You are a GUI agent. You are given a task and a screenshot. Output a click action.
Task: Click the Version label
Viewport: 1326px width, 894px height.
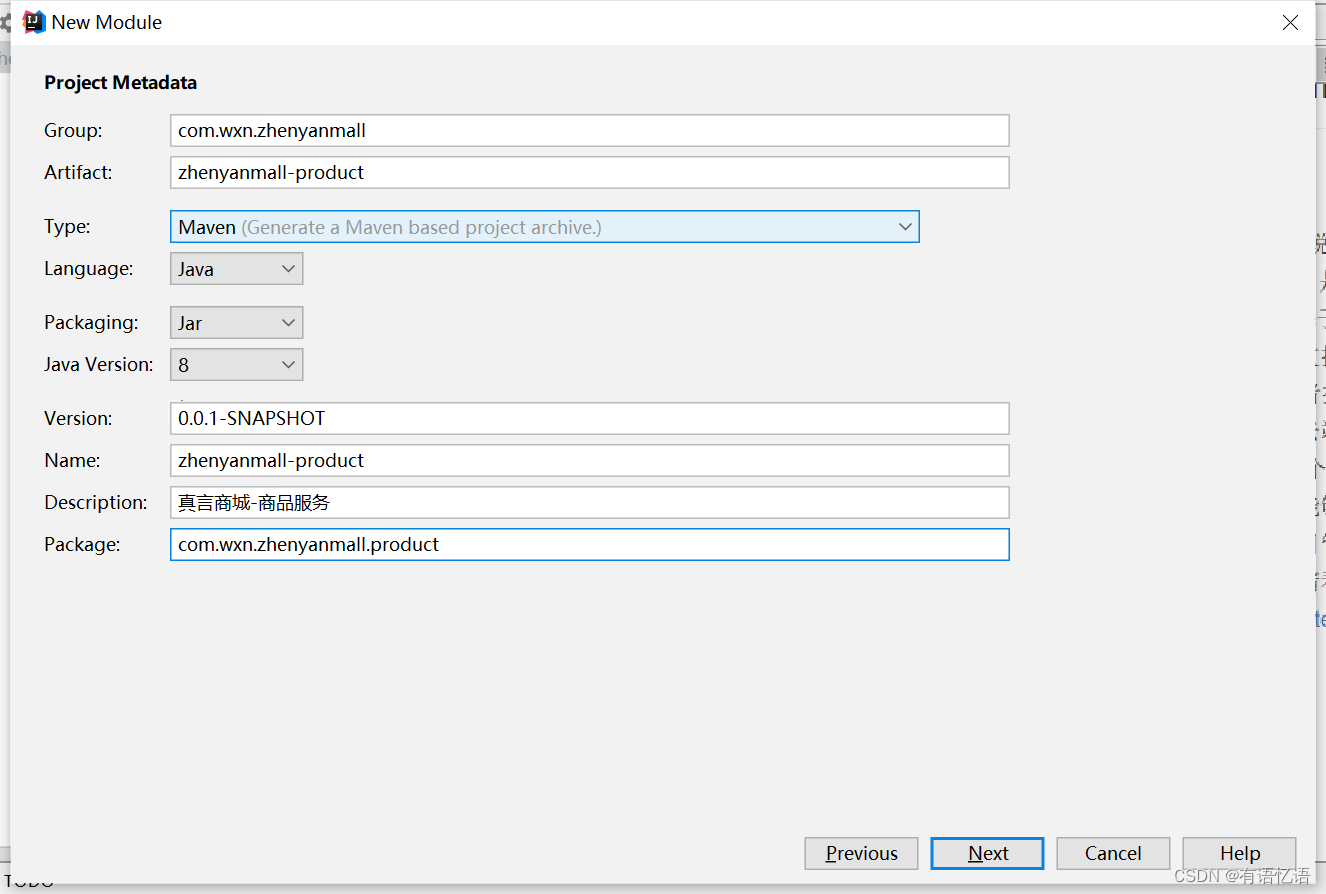pyautogui.click(x=78, y=419)
